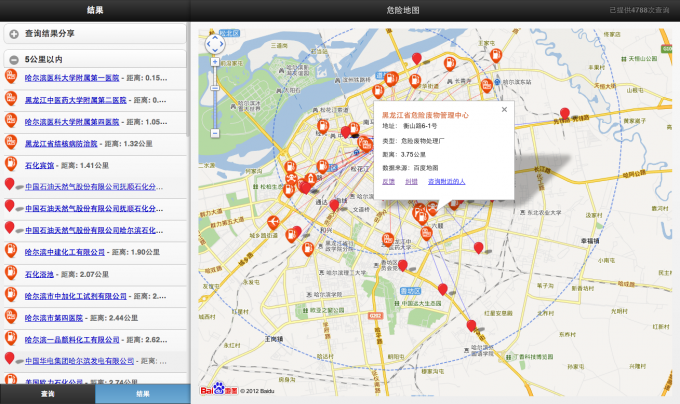This screenshot has height=404, width=680.
Task: Click hospital icon beside 黑龙江中医药大学附属第二医院
Action: point(11,98)
